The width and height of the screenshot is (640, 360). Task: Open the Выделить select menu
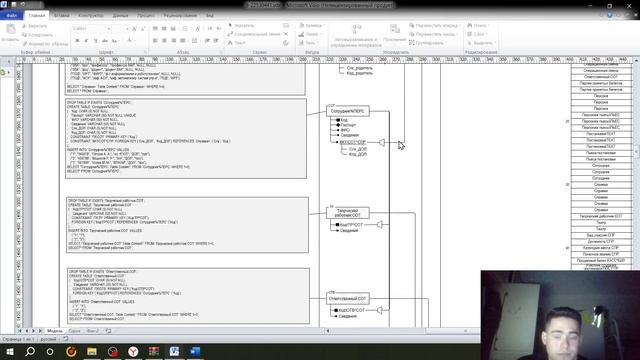(481, 43)
